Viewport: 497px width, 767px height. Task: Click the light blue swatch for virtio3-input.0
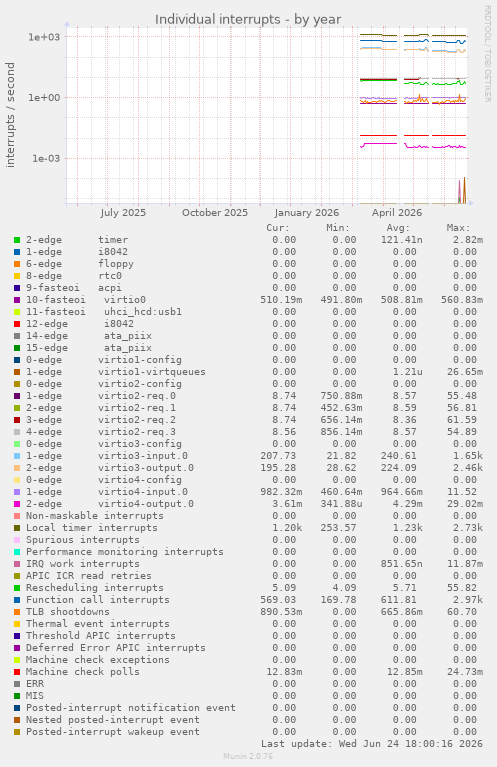point(17,456)
